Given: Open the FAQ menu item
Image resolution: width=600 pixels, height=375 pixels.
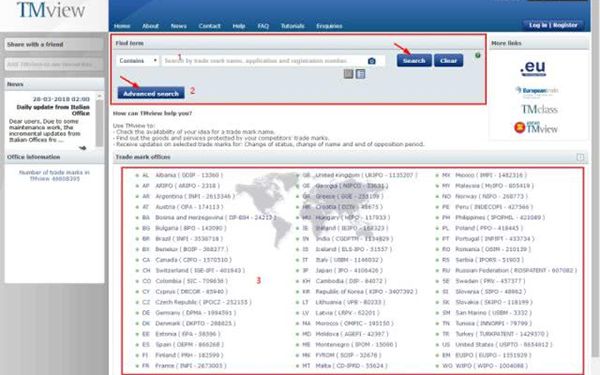Looking at the screenshot, I should pos(263,26).
